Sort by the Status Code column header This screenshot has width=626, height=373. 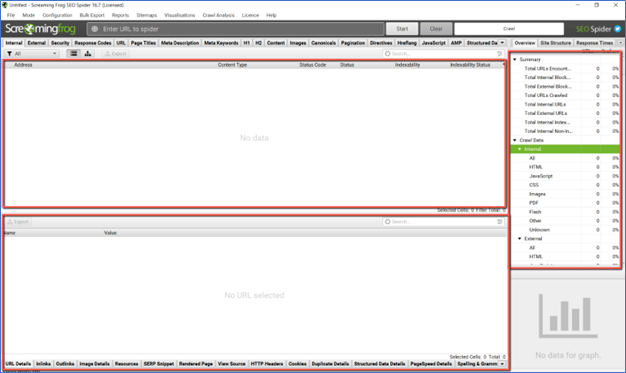(313, 65)
